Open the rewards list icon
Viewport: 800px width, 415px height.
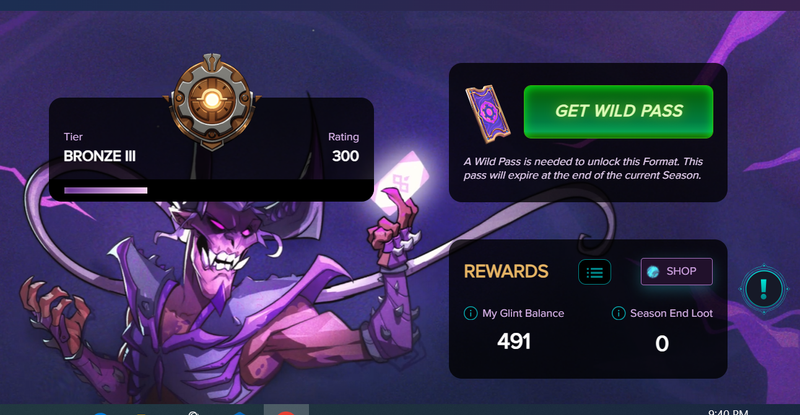594,272
